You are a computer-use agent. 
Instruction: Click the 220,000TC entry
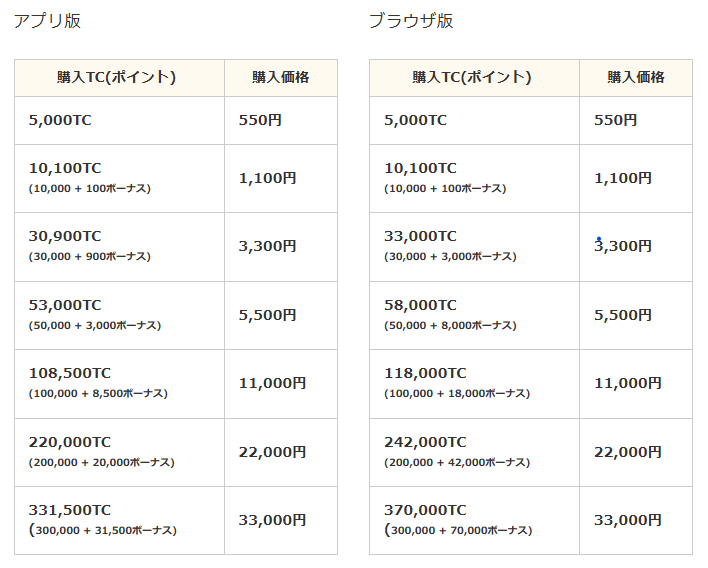[x=70, y=442]
